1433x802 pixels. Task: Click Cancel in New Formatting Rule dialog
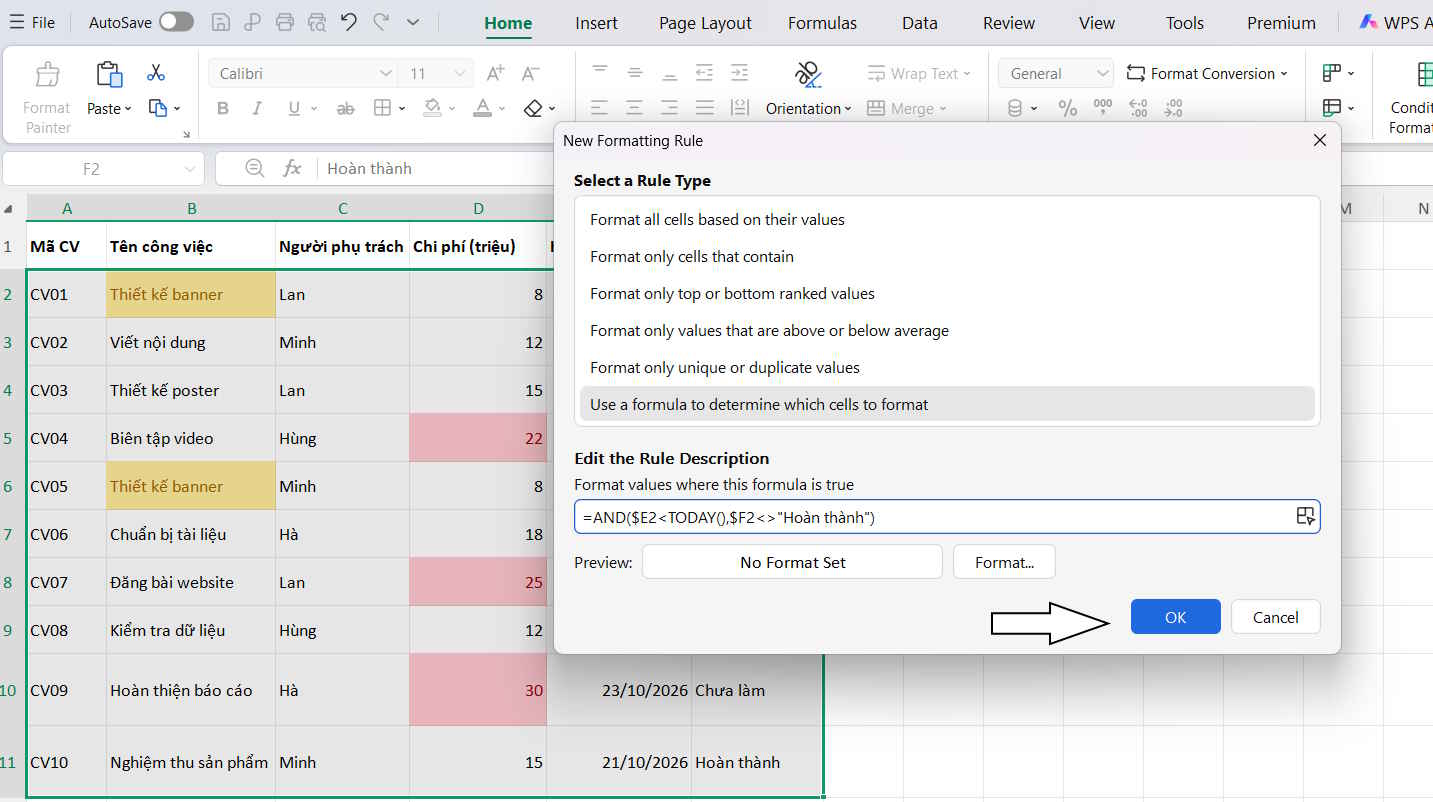pyautogui.click(x=1276, y=617)
